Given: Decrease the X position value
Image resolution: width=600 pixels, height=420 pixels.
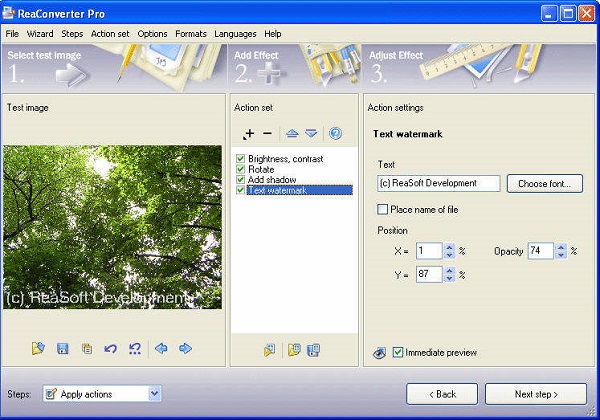Looking at the screenshot, I should tap(449, 255).
